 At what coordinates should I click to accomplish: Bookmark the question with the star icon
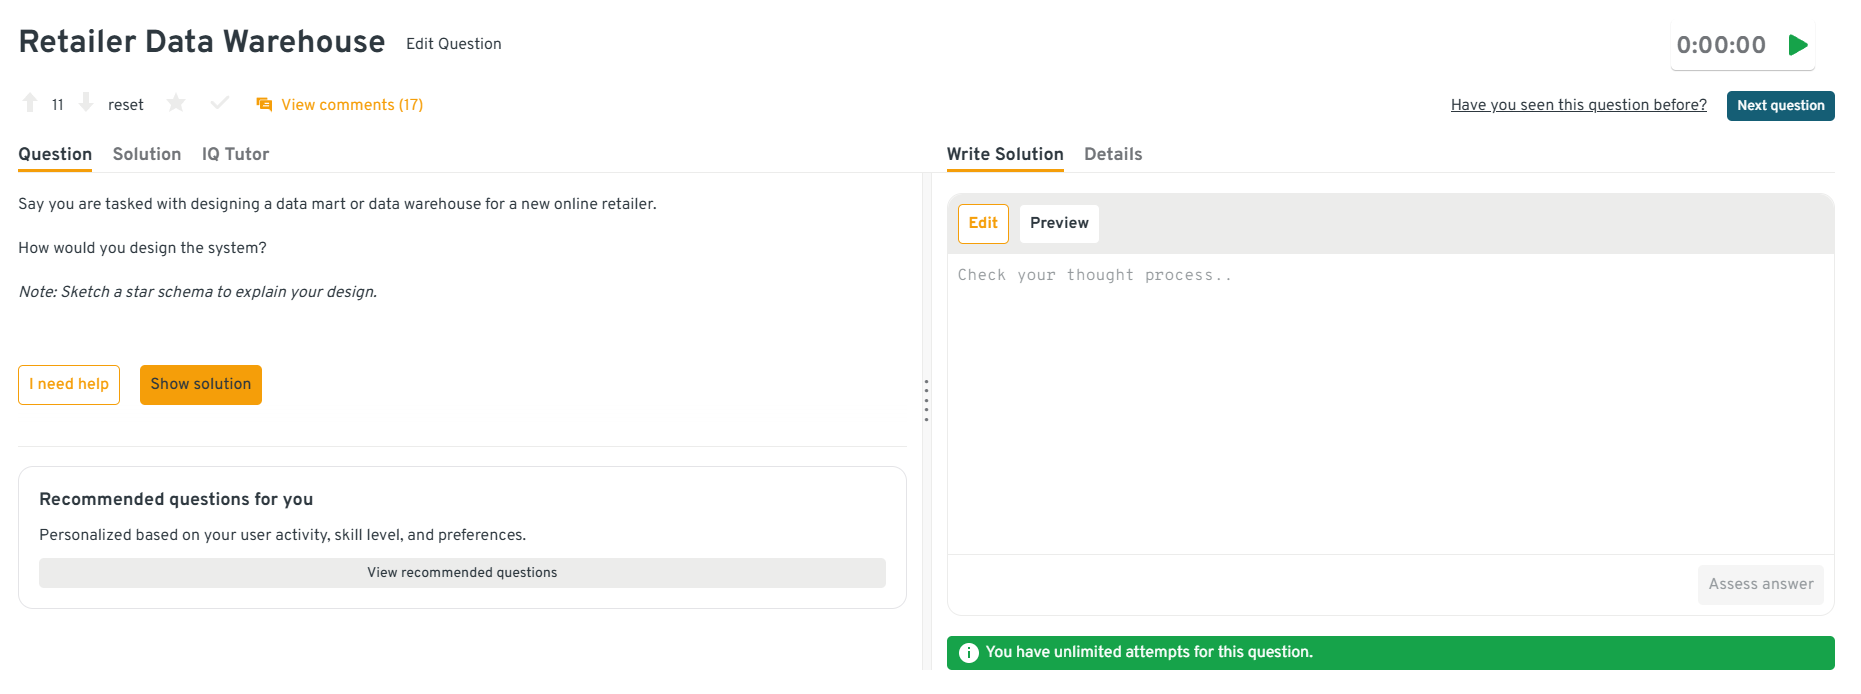pyautogui.click(x=176, y=103)
